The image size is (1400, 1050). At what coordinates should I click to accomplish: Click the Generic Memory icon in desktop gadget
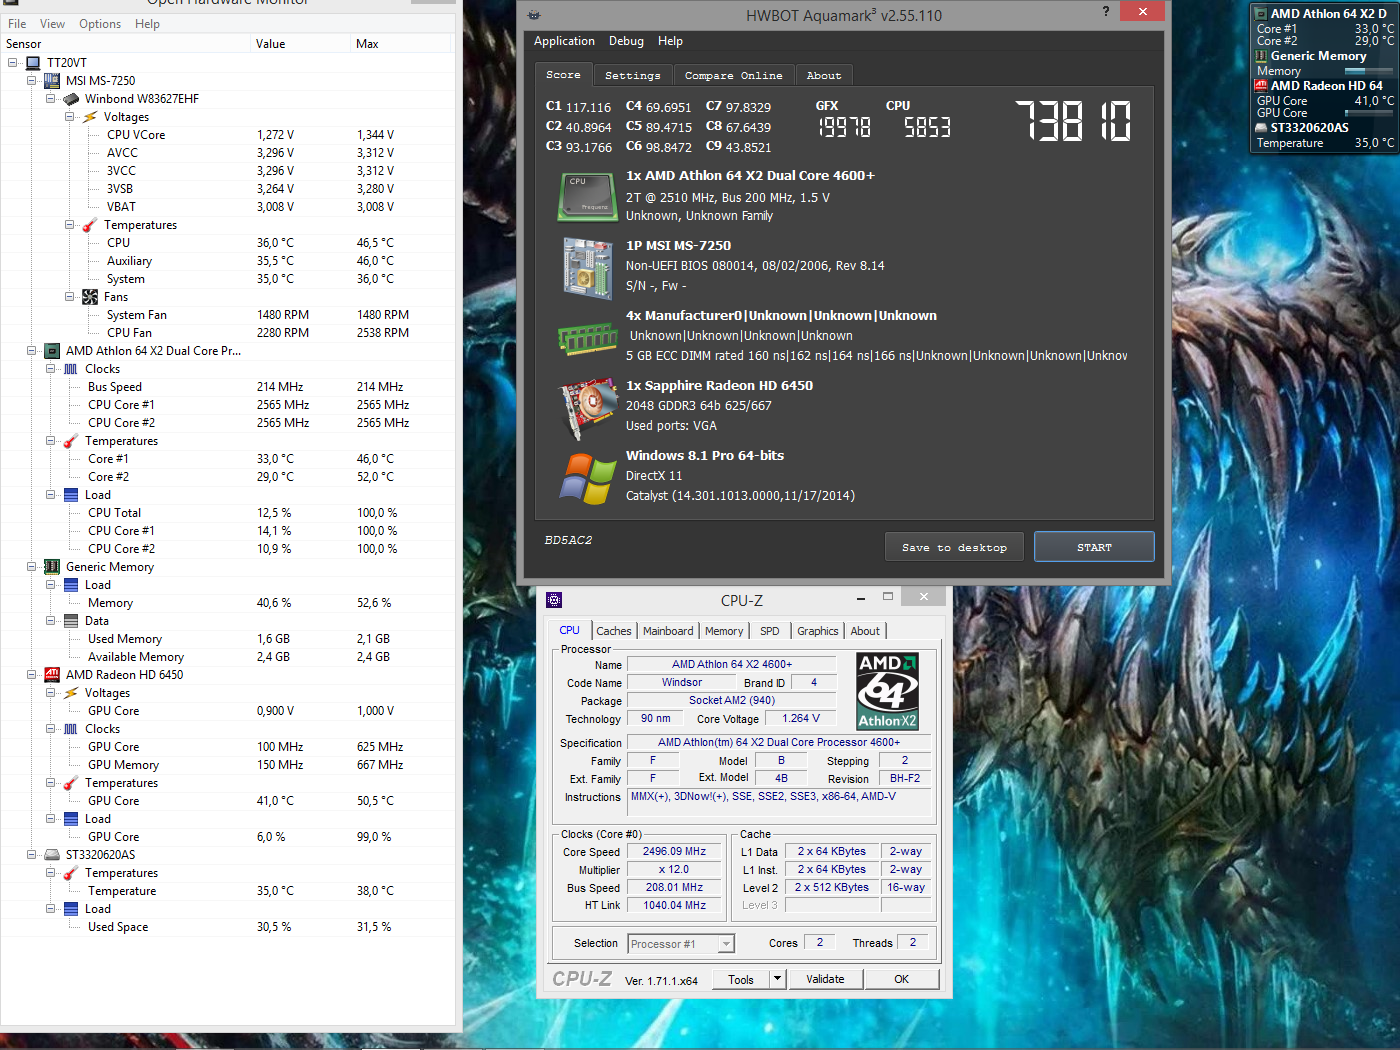coord(1261,56)
